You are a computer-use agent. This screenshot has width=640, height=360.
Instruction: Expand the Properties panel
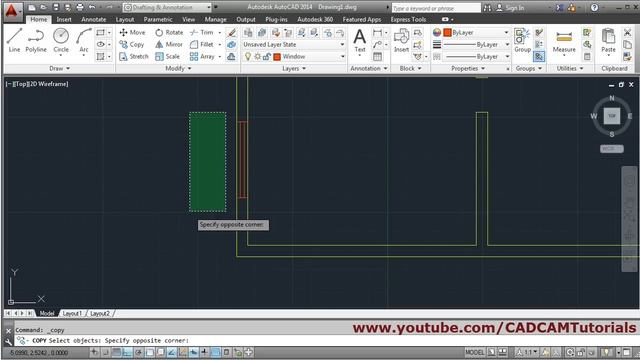pyautogui.click(x=468, y=69)
